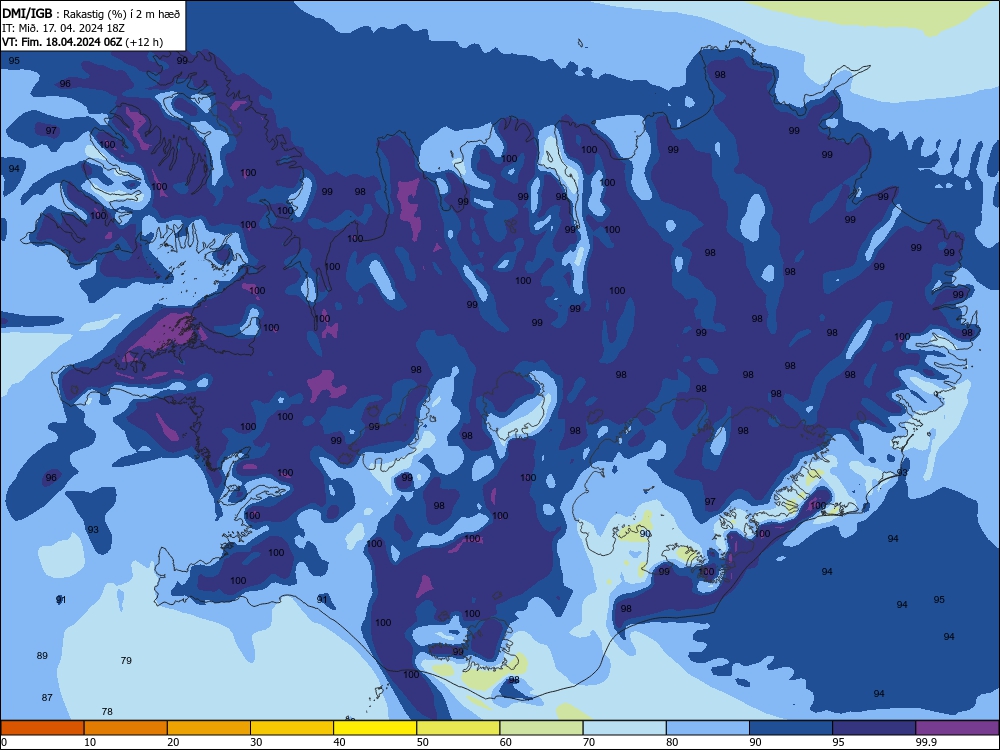The height and width of the screenshot is (750, 1000).
Task: Click the title text 'DMI/IGB : Rakastig (%)'
Action: point(66,14)
